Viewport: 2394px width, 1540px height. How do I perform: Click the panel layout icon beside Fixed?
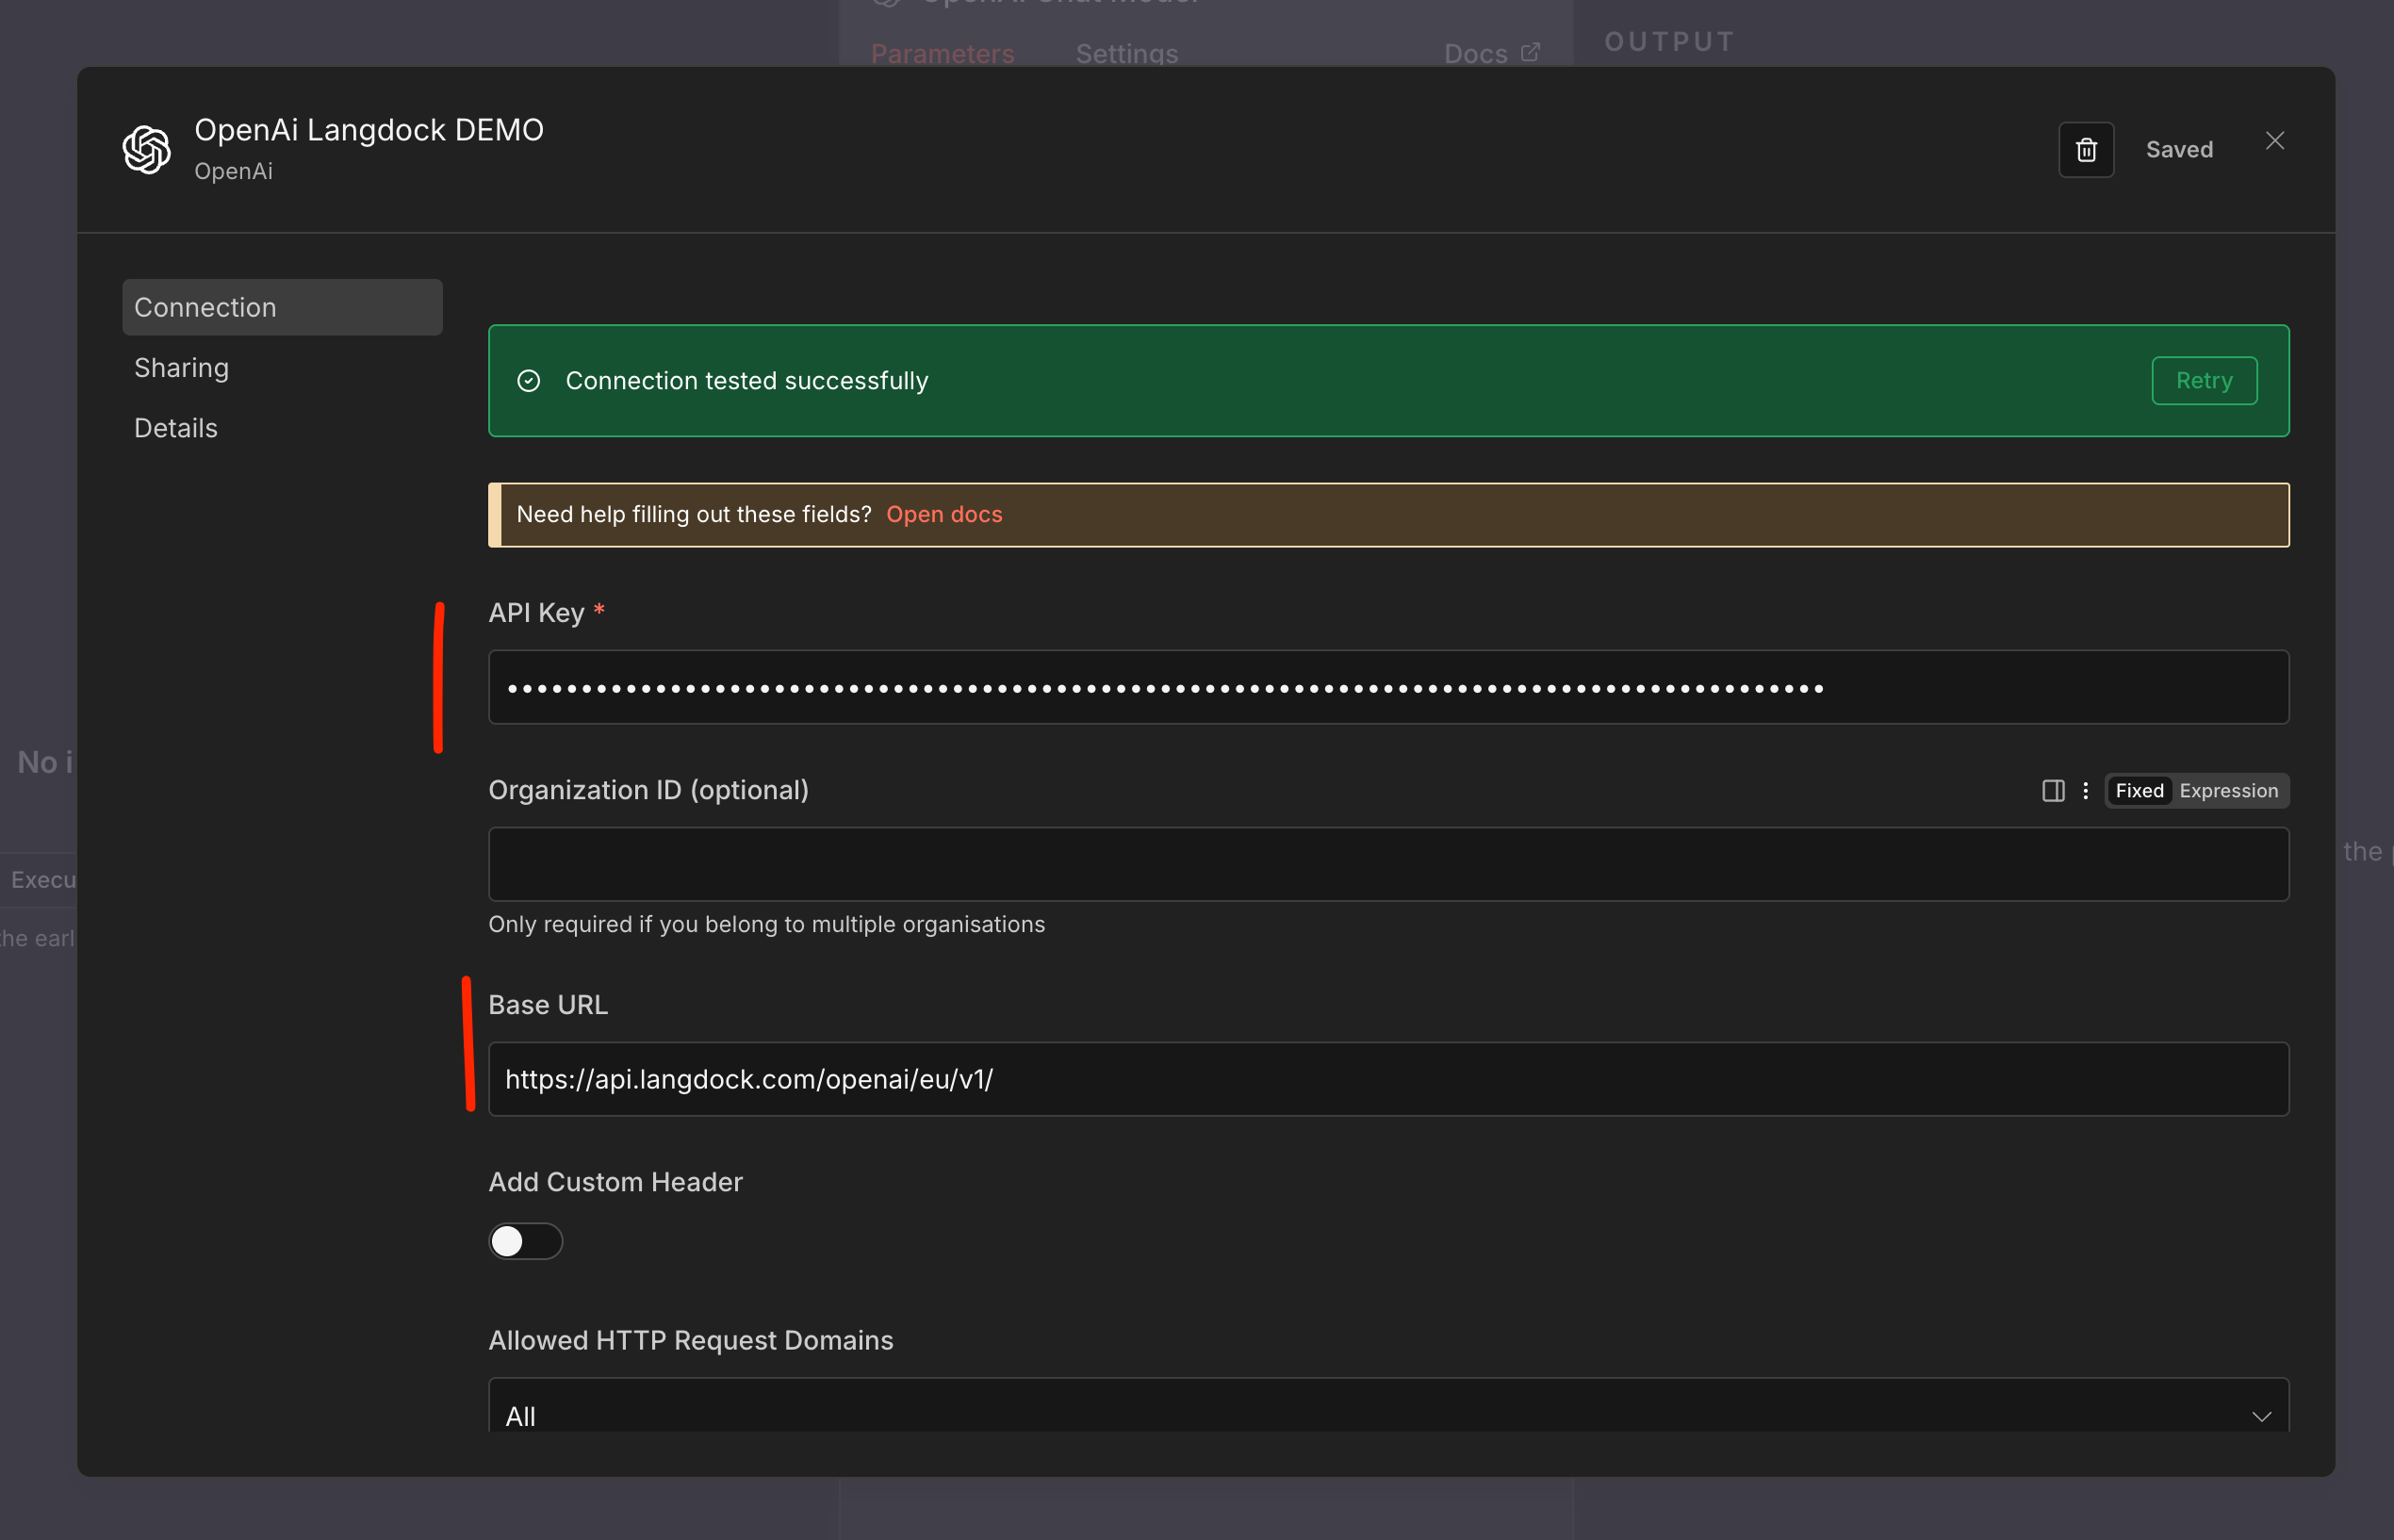click(2052, 791)
